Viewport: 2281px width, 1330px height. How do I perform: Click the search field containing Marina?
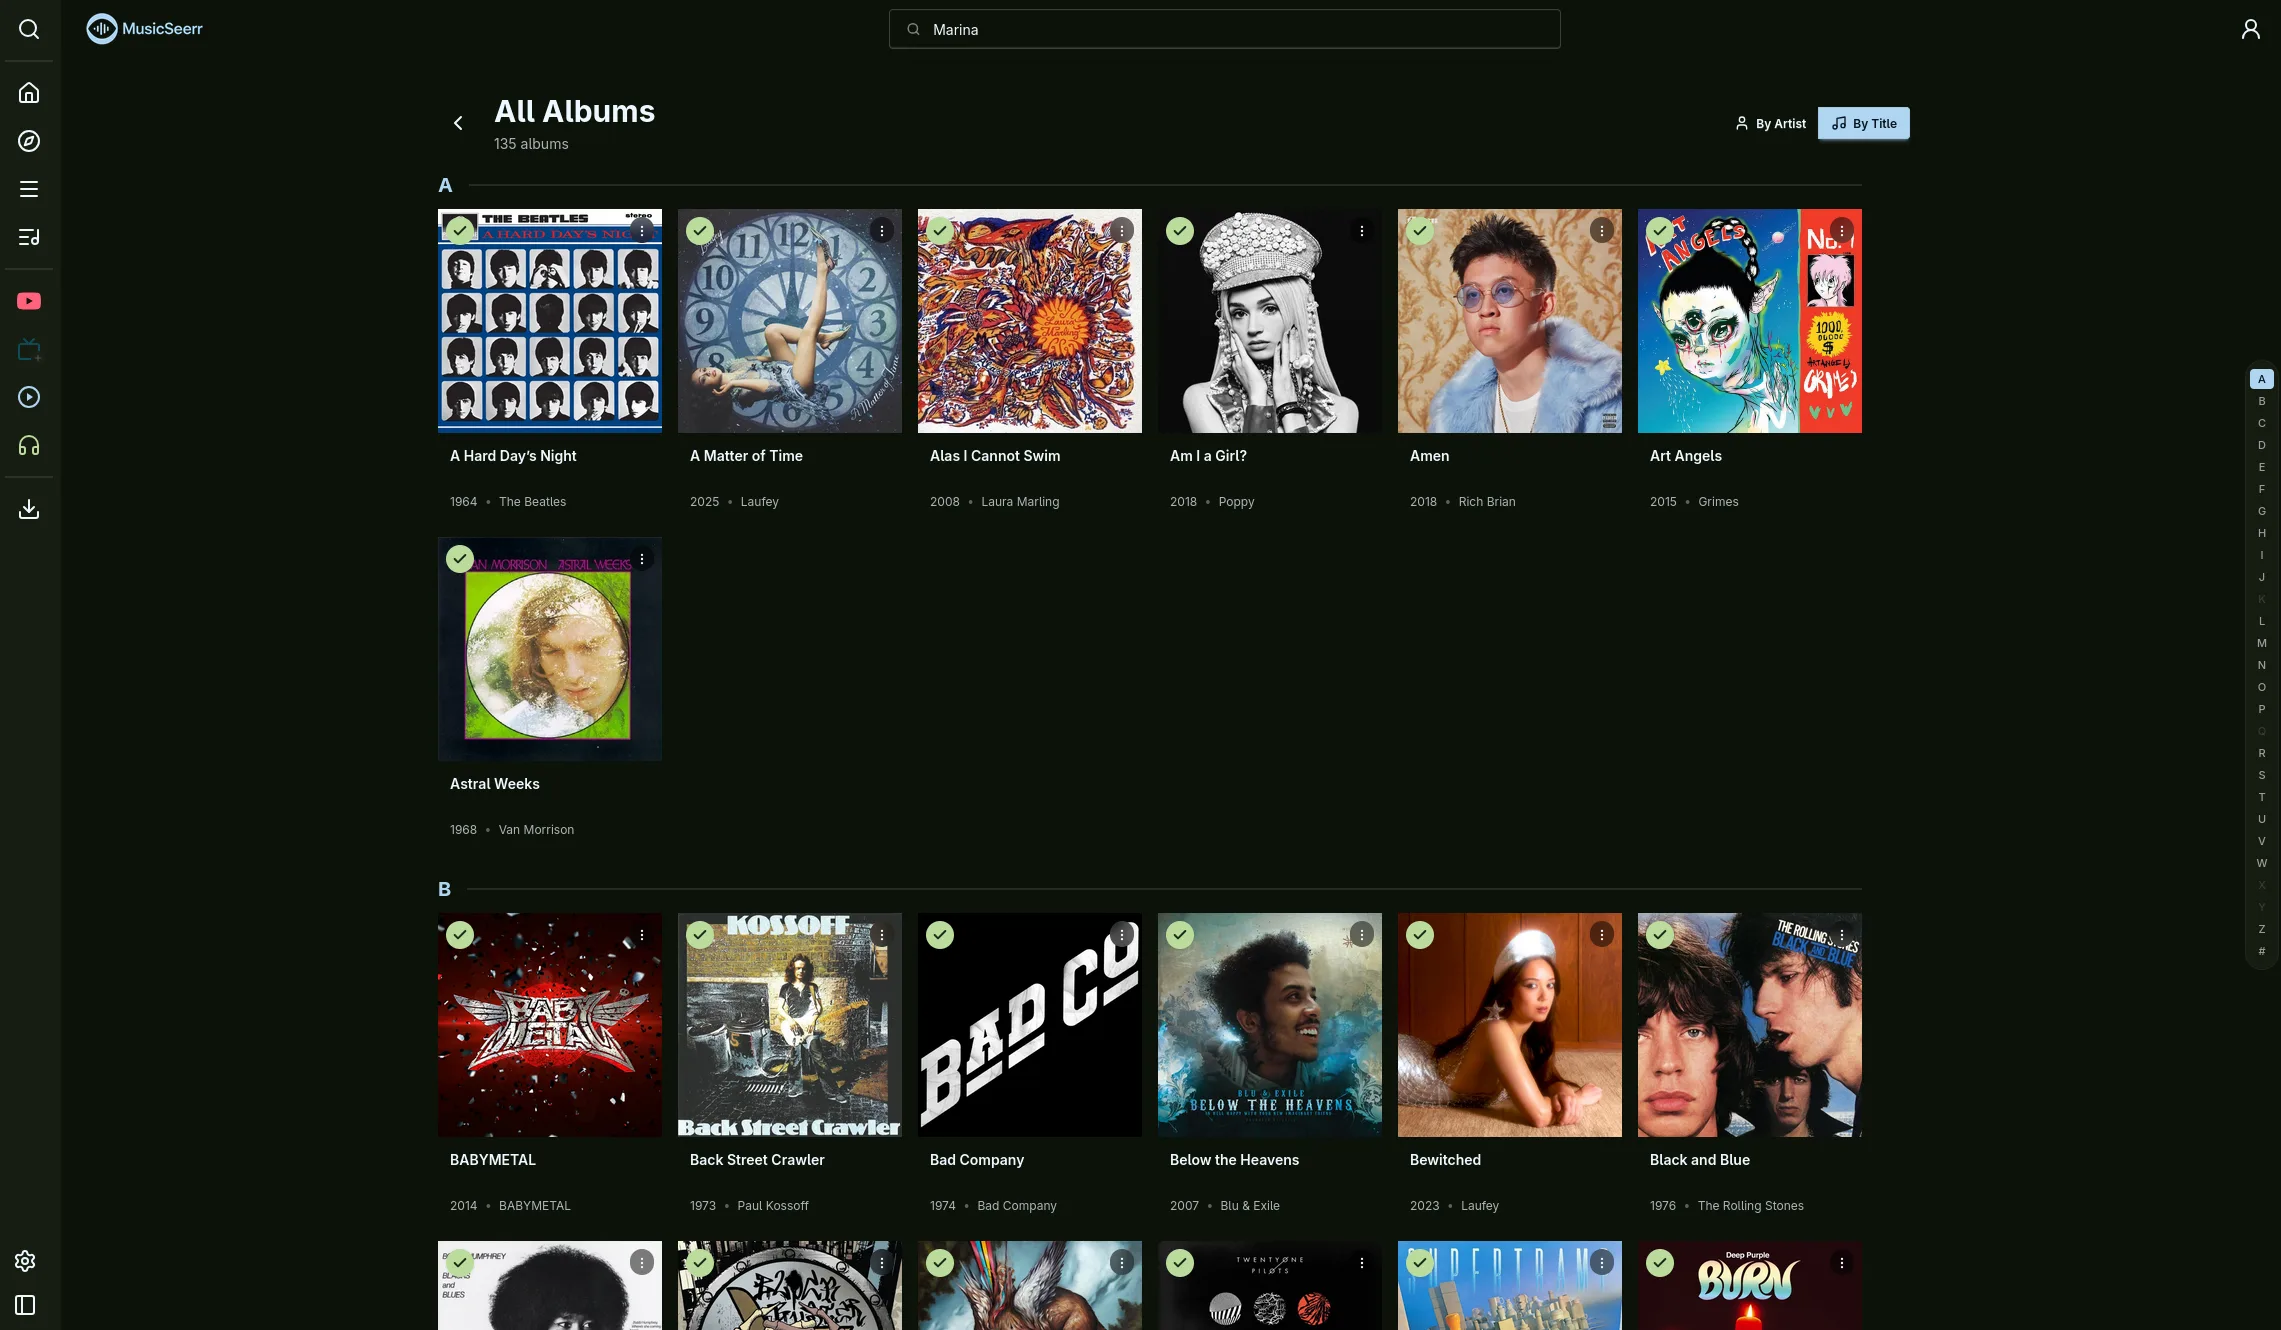[1223, 29]
